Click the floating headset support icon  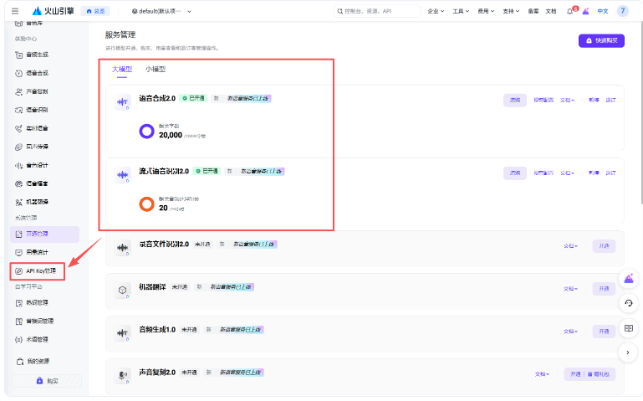[629, 303]
